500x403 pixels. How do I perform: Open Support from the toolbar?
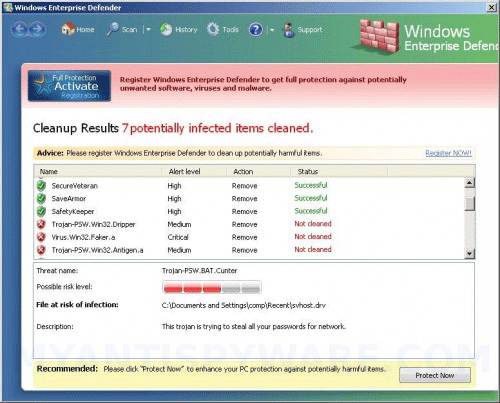[x=302, y=30]
